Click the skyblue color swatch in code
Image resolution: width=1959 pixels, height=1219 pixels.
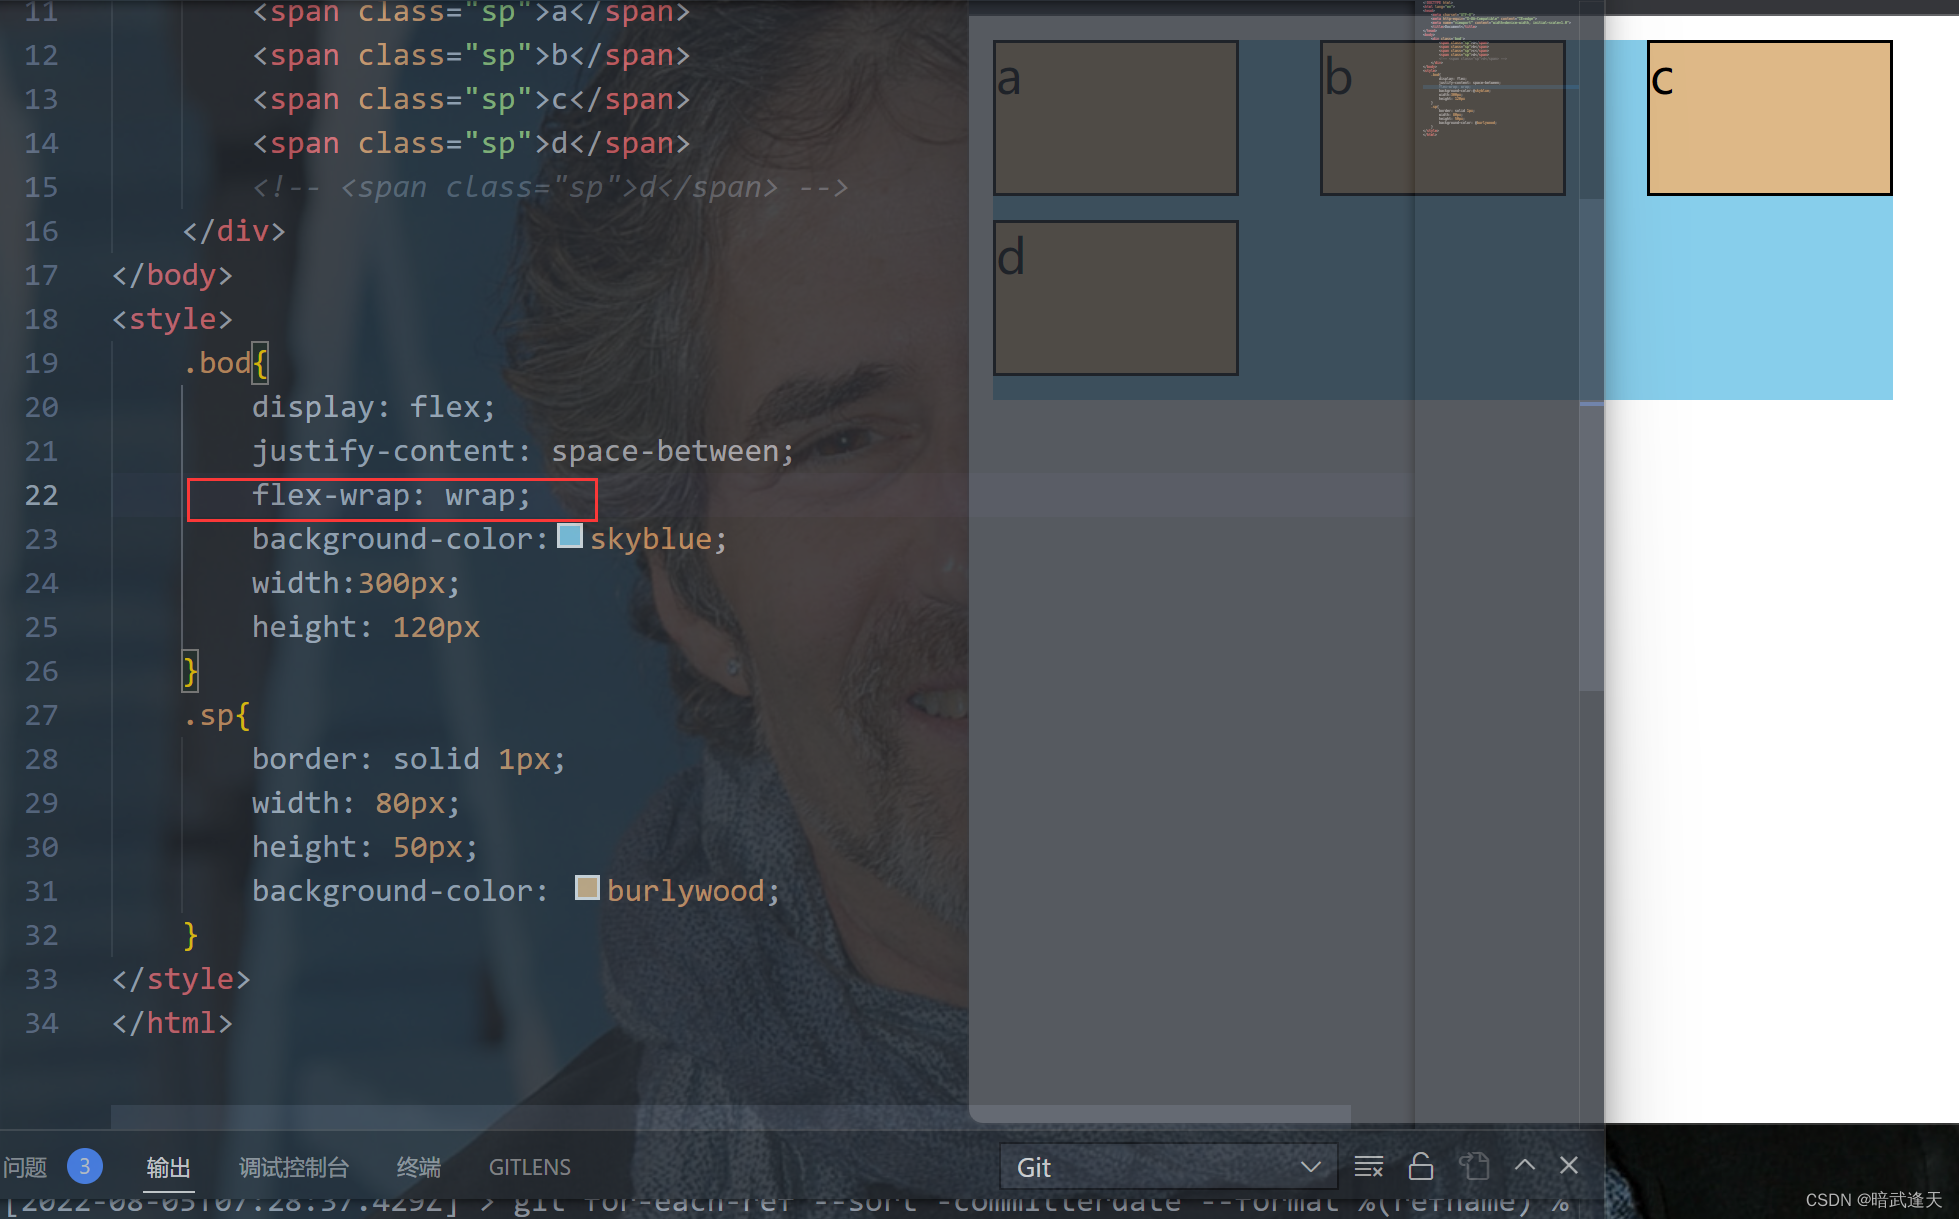[570, 536]
